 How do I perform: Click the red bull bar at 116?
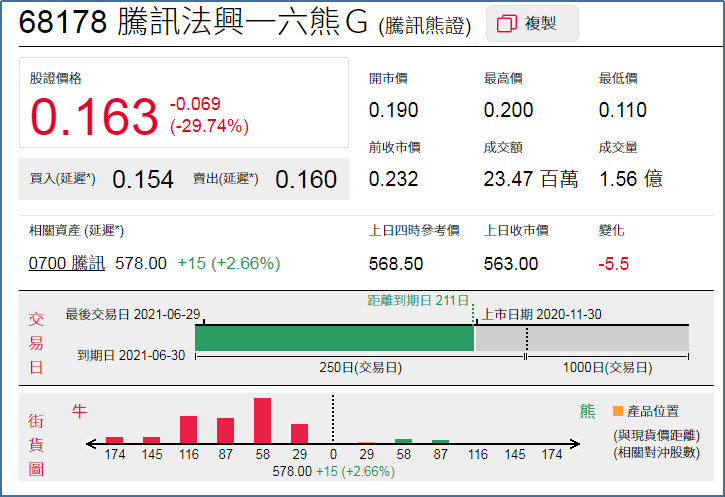pos(189,430)
